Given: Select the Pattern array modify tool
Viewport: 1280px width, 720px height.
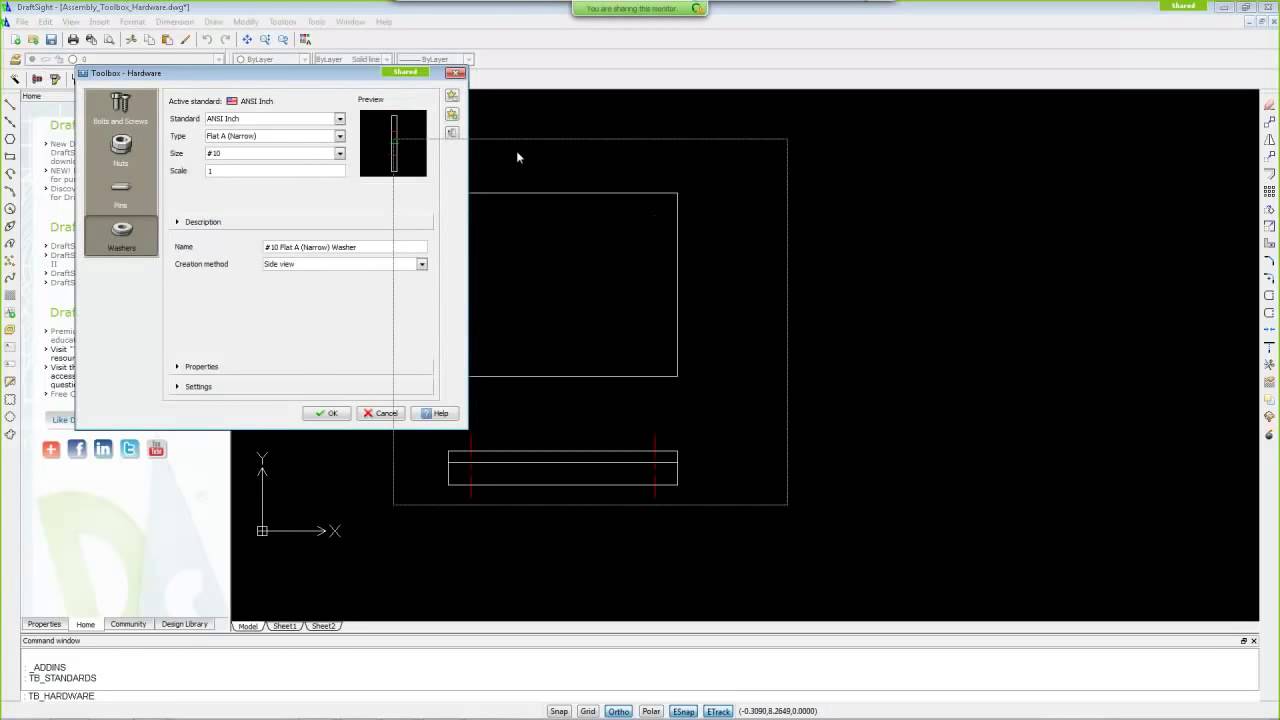Looking at the screenshot, I should (1270, 191).
